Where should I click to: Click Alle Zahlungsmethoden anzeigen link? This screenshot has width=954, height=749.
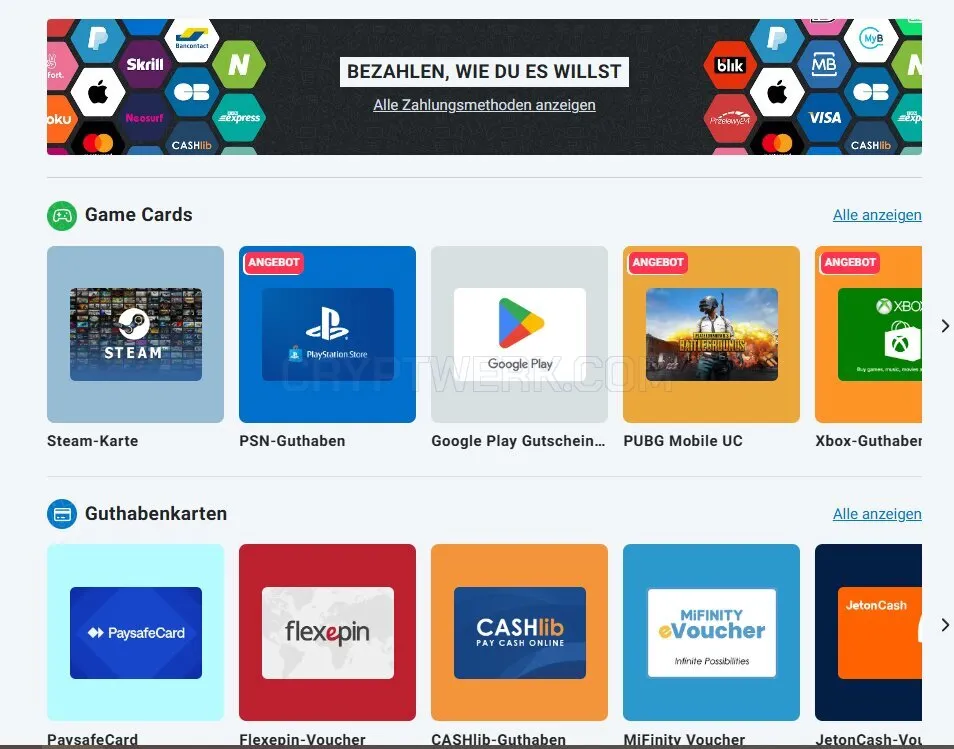pyautogui.click(x=484, y=105)
